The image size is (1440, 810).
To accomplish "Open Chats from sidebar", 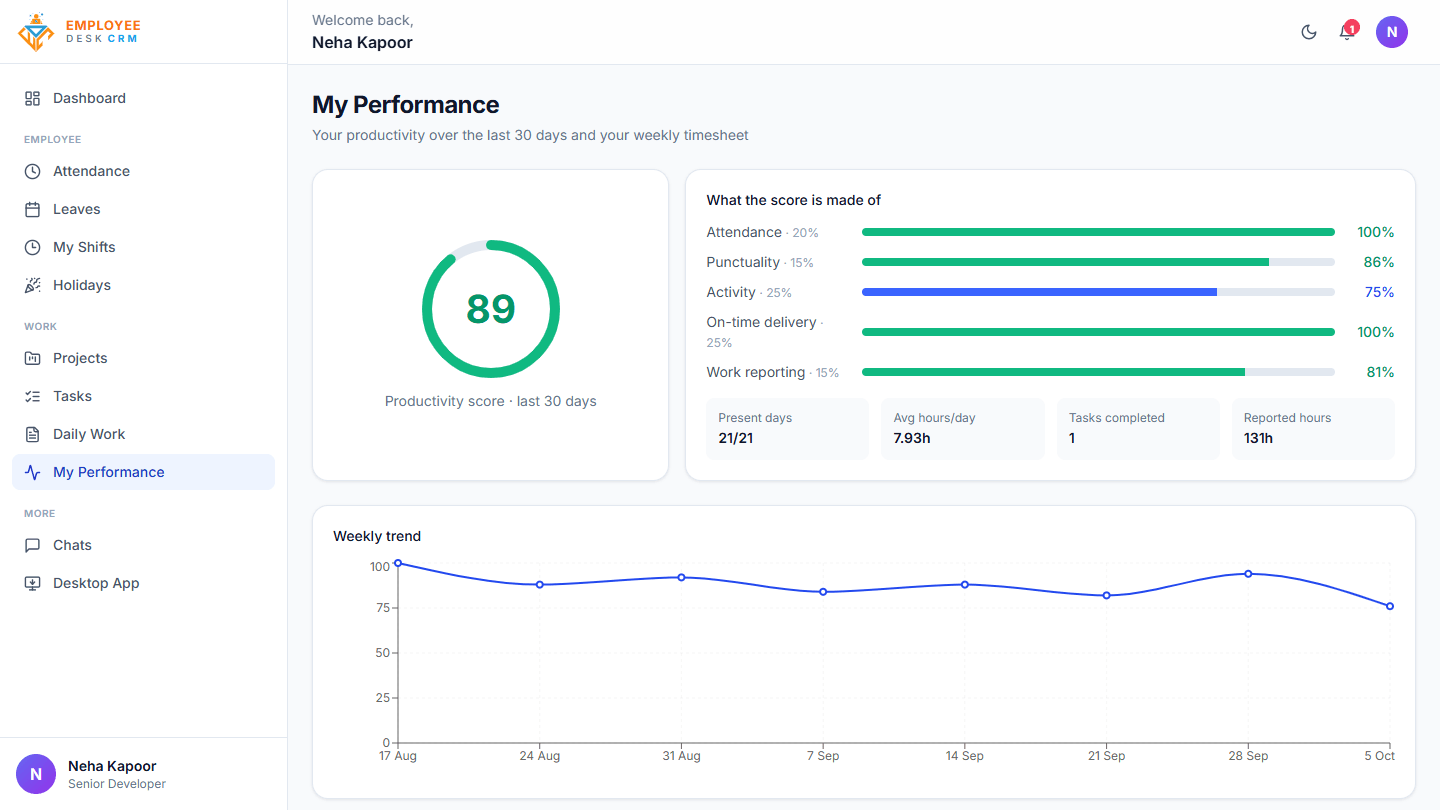I will (x=143, y=545).
